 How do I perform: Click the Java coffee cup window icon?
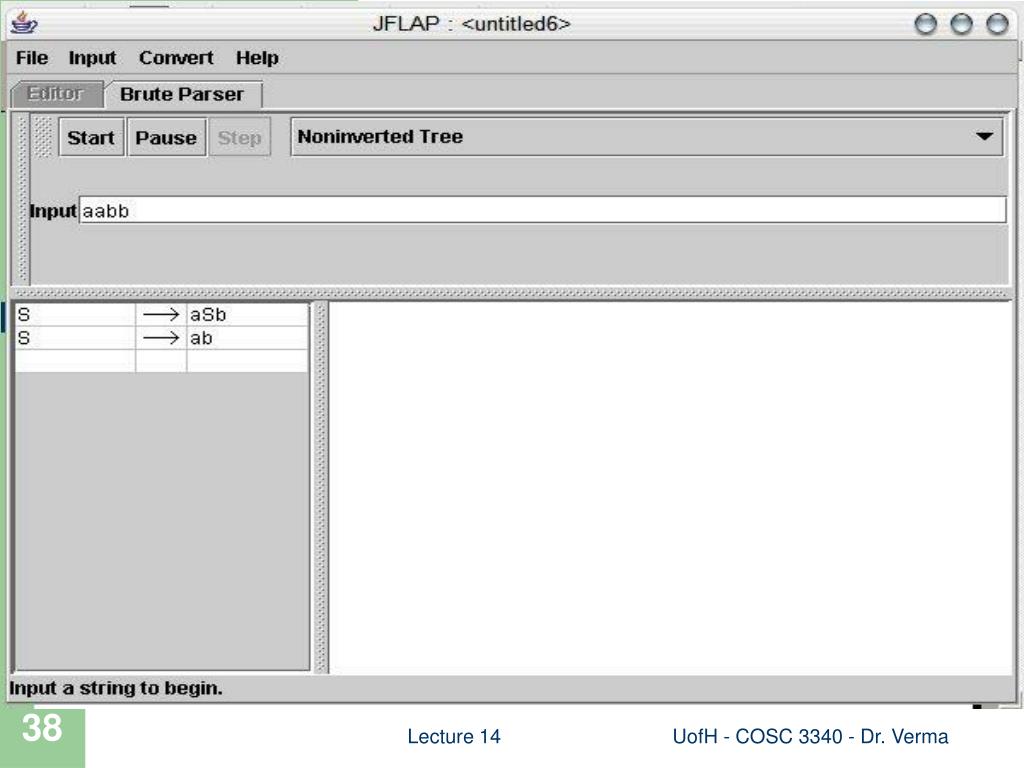[x=24, y=23]
